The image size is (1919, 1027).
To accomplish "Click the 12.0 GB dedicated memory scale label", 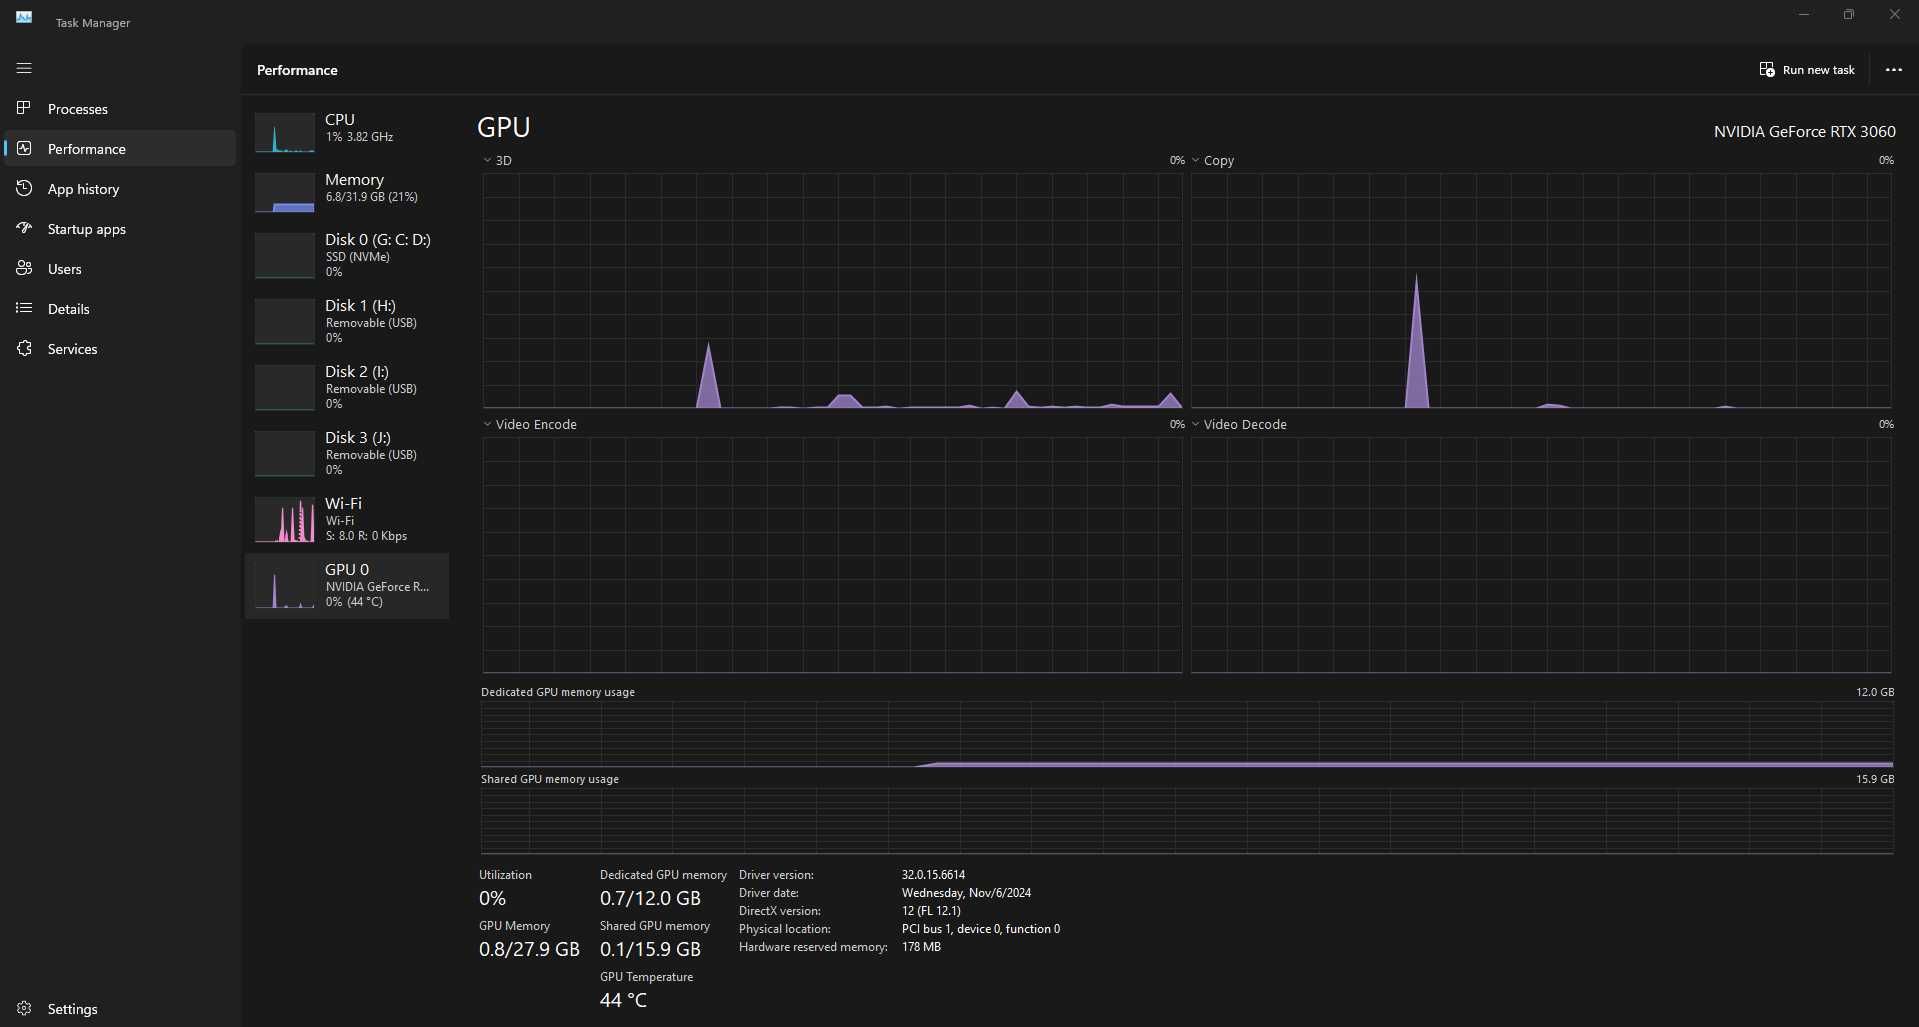I will tap(1875, 692).
